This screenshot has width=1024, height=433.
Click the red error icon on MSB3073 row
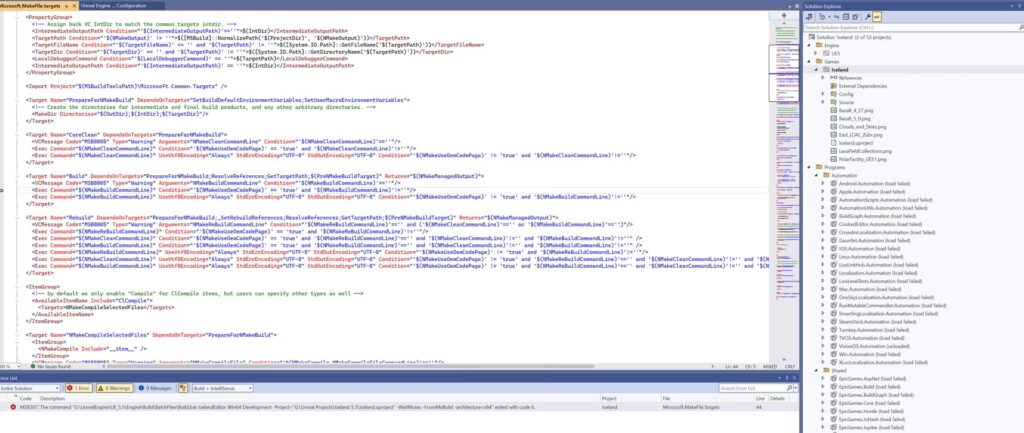tap(13, 407)
